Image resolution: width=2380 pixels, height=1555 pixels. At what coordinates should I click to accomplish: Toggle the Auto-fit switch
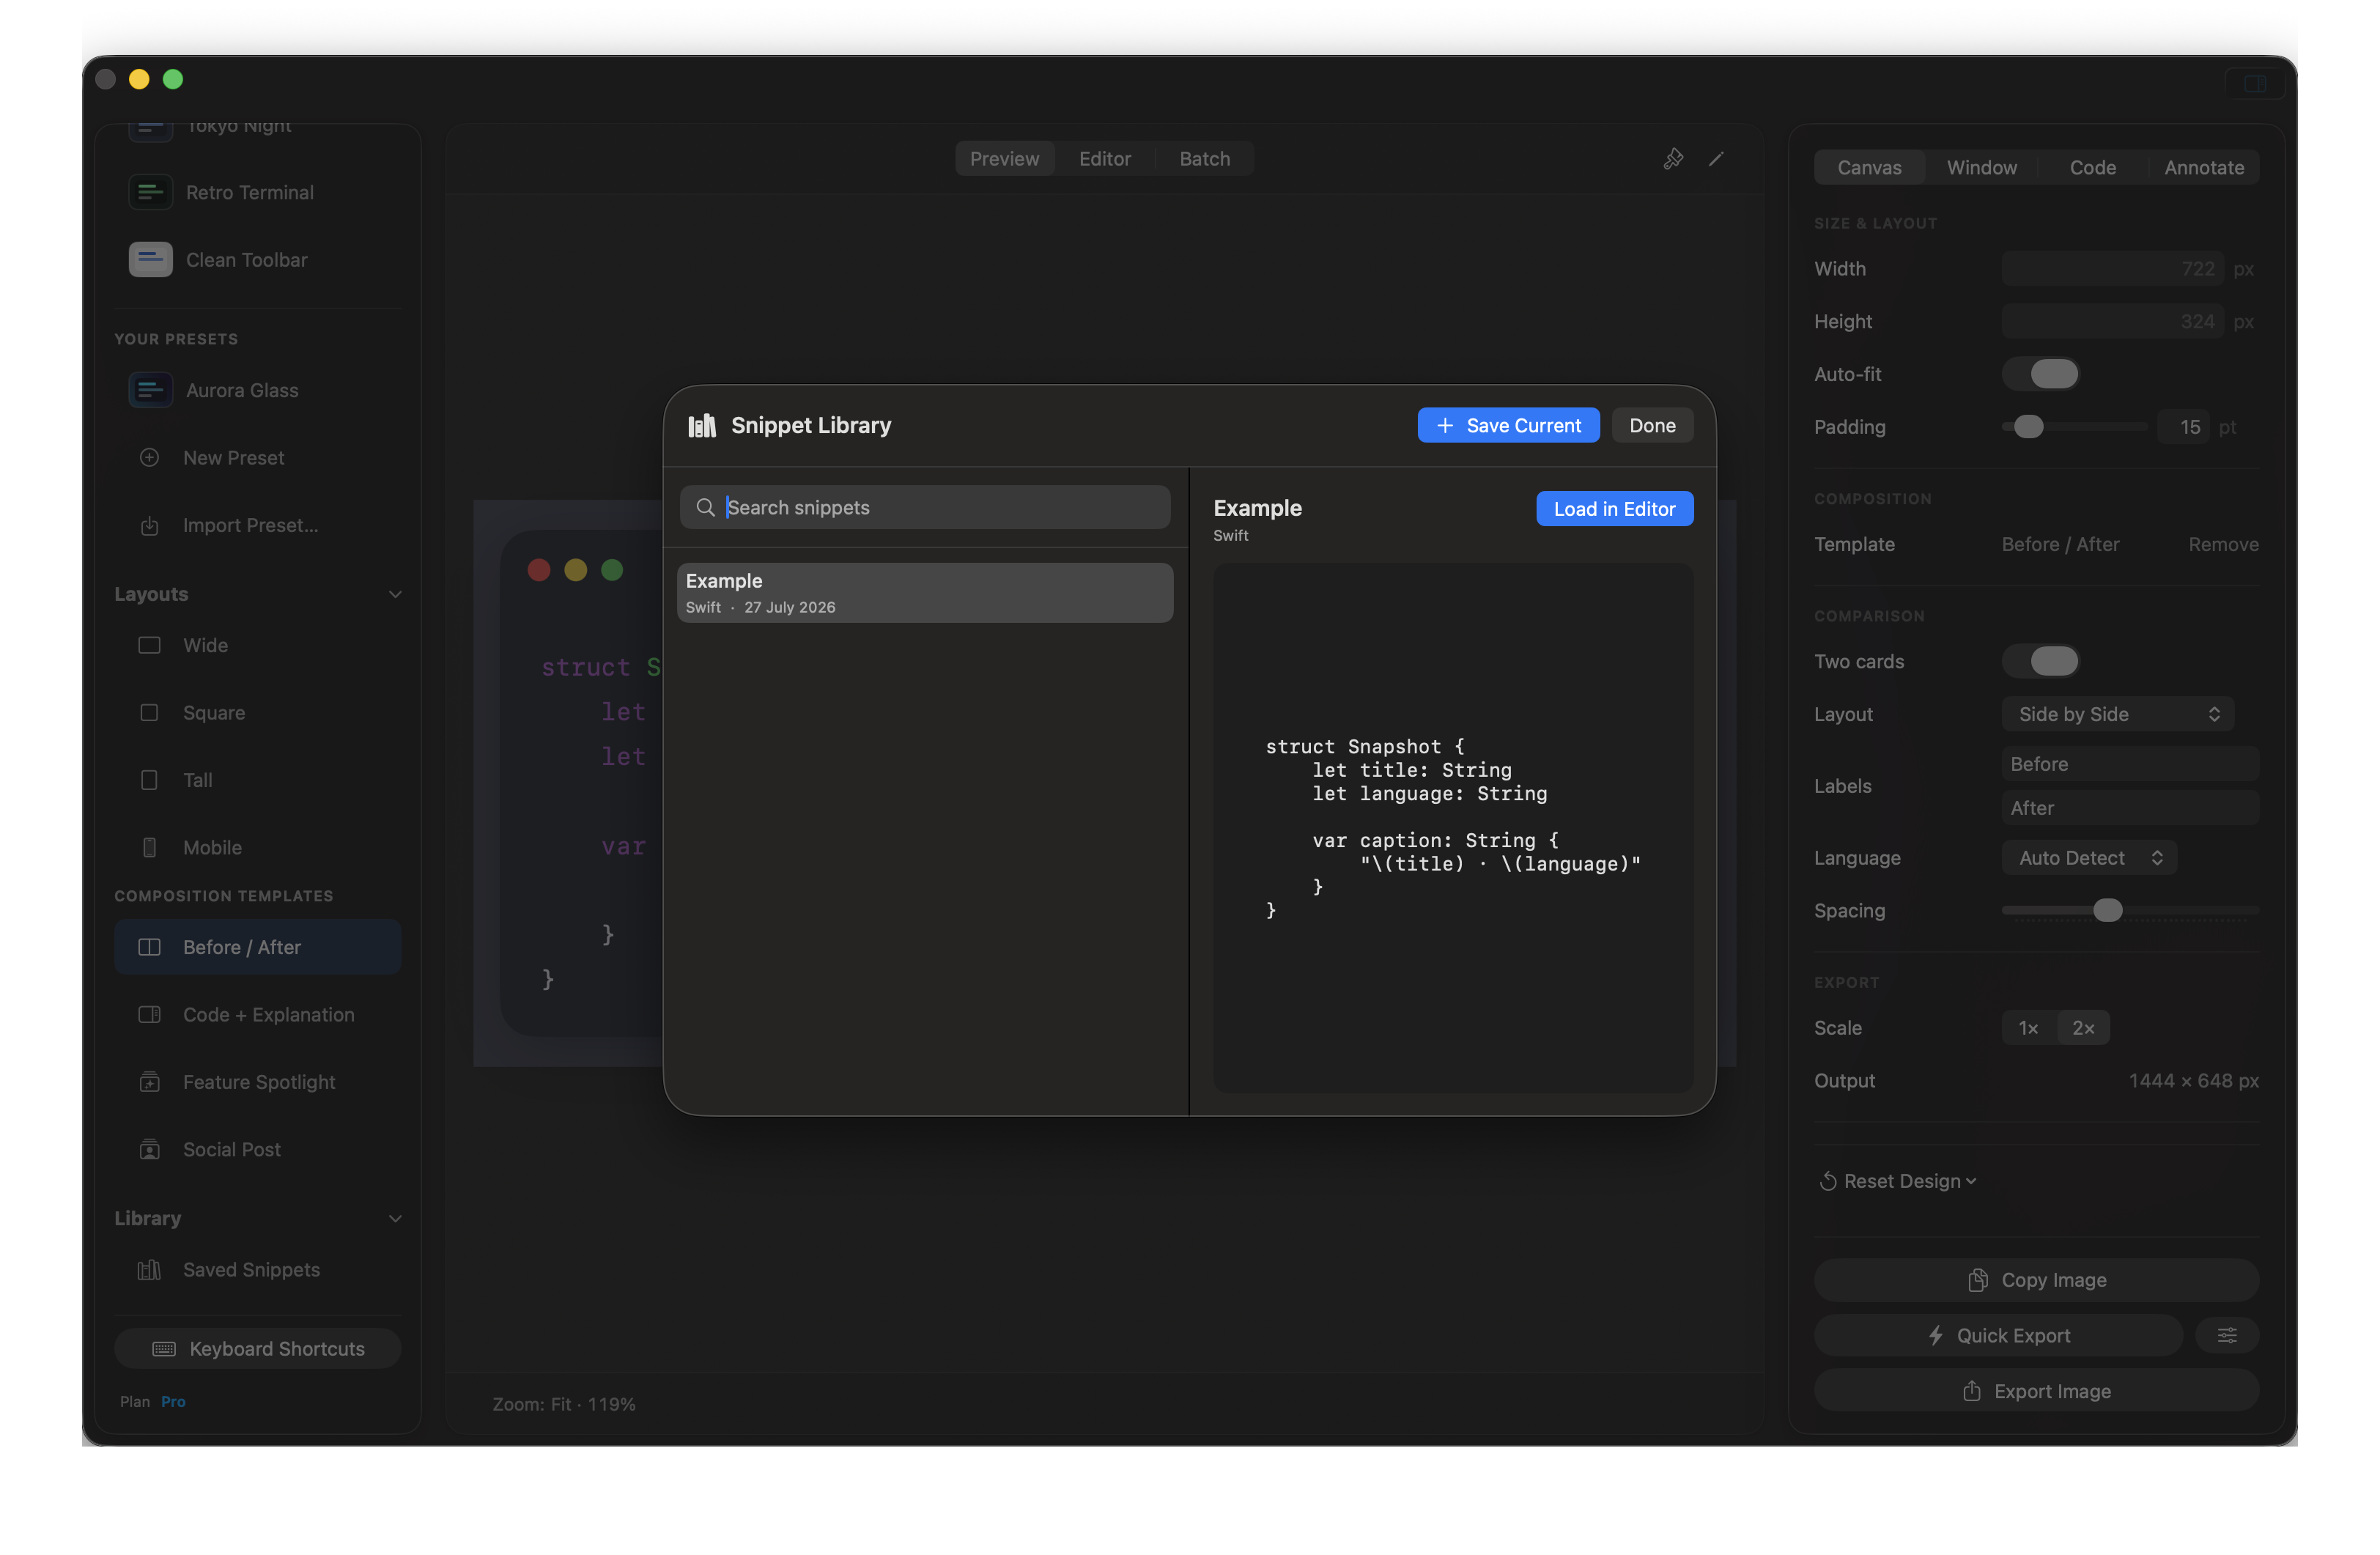pyautogui.click(x=2040, y=374)
